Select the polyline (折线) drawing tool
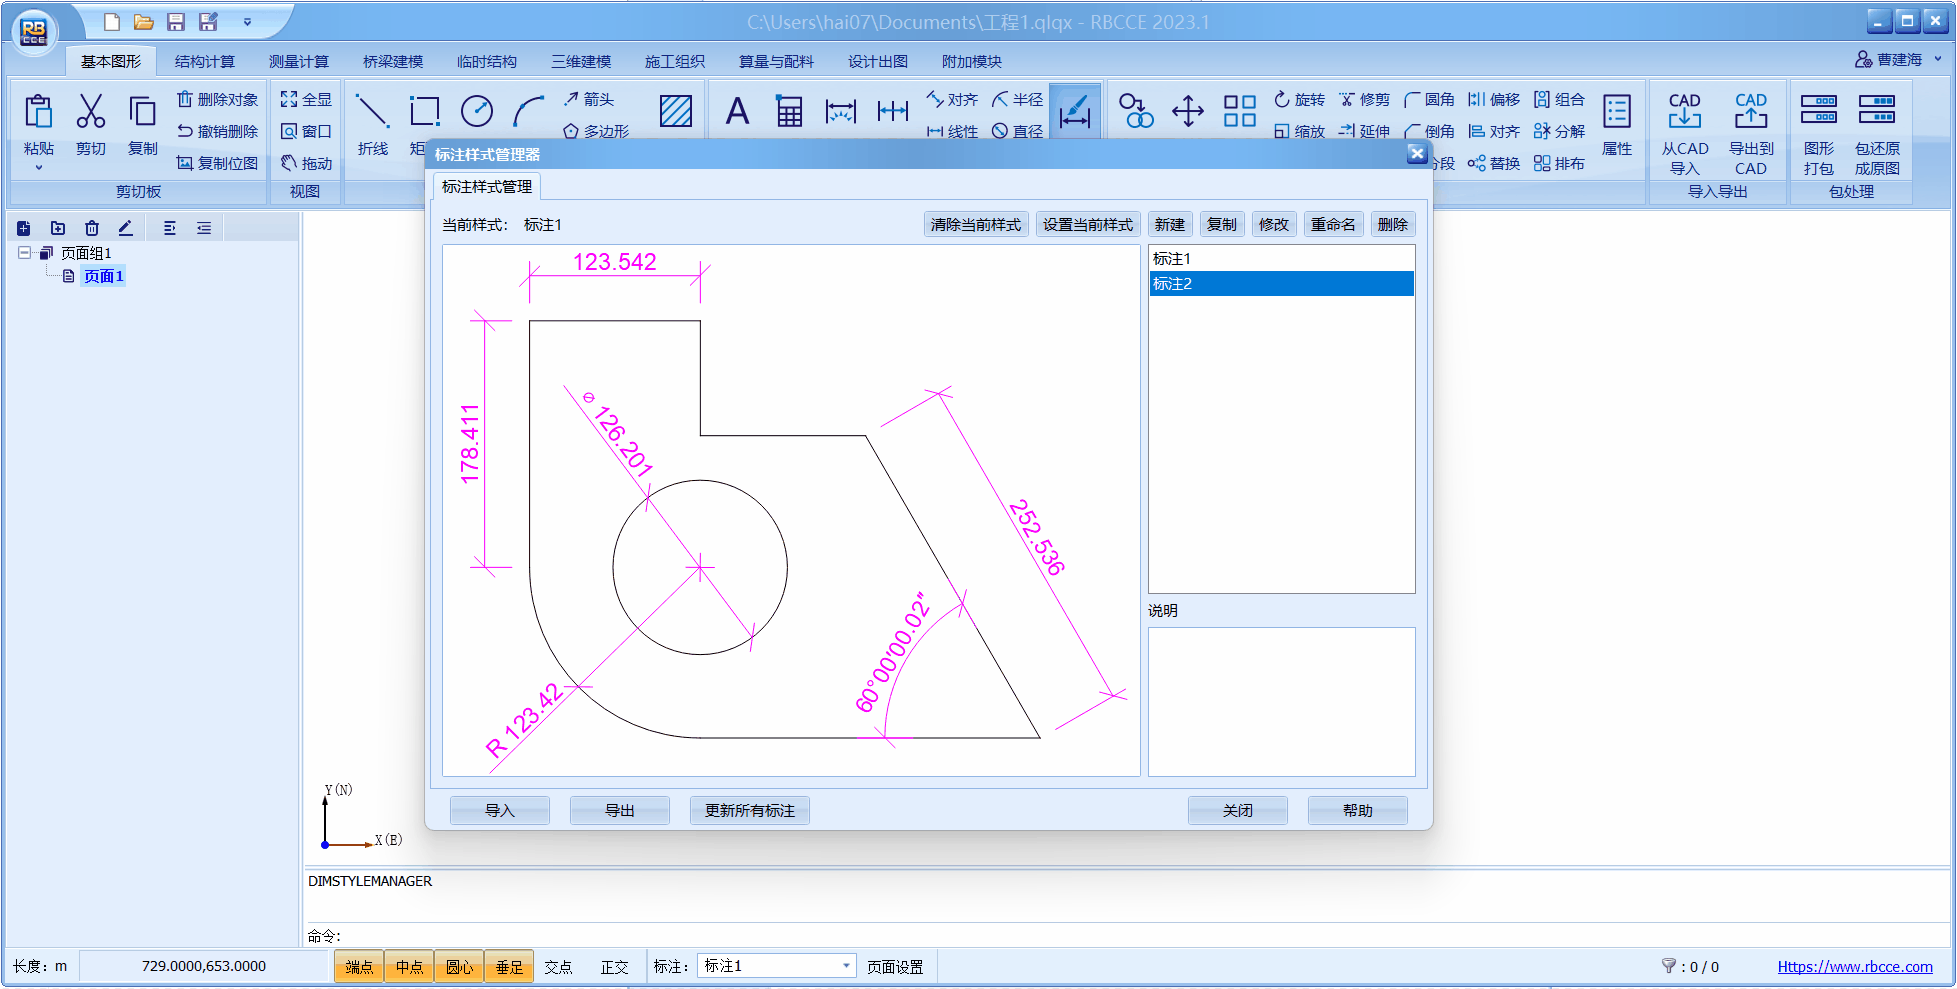 tap(372, 112)
